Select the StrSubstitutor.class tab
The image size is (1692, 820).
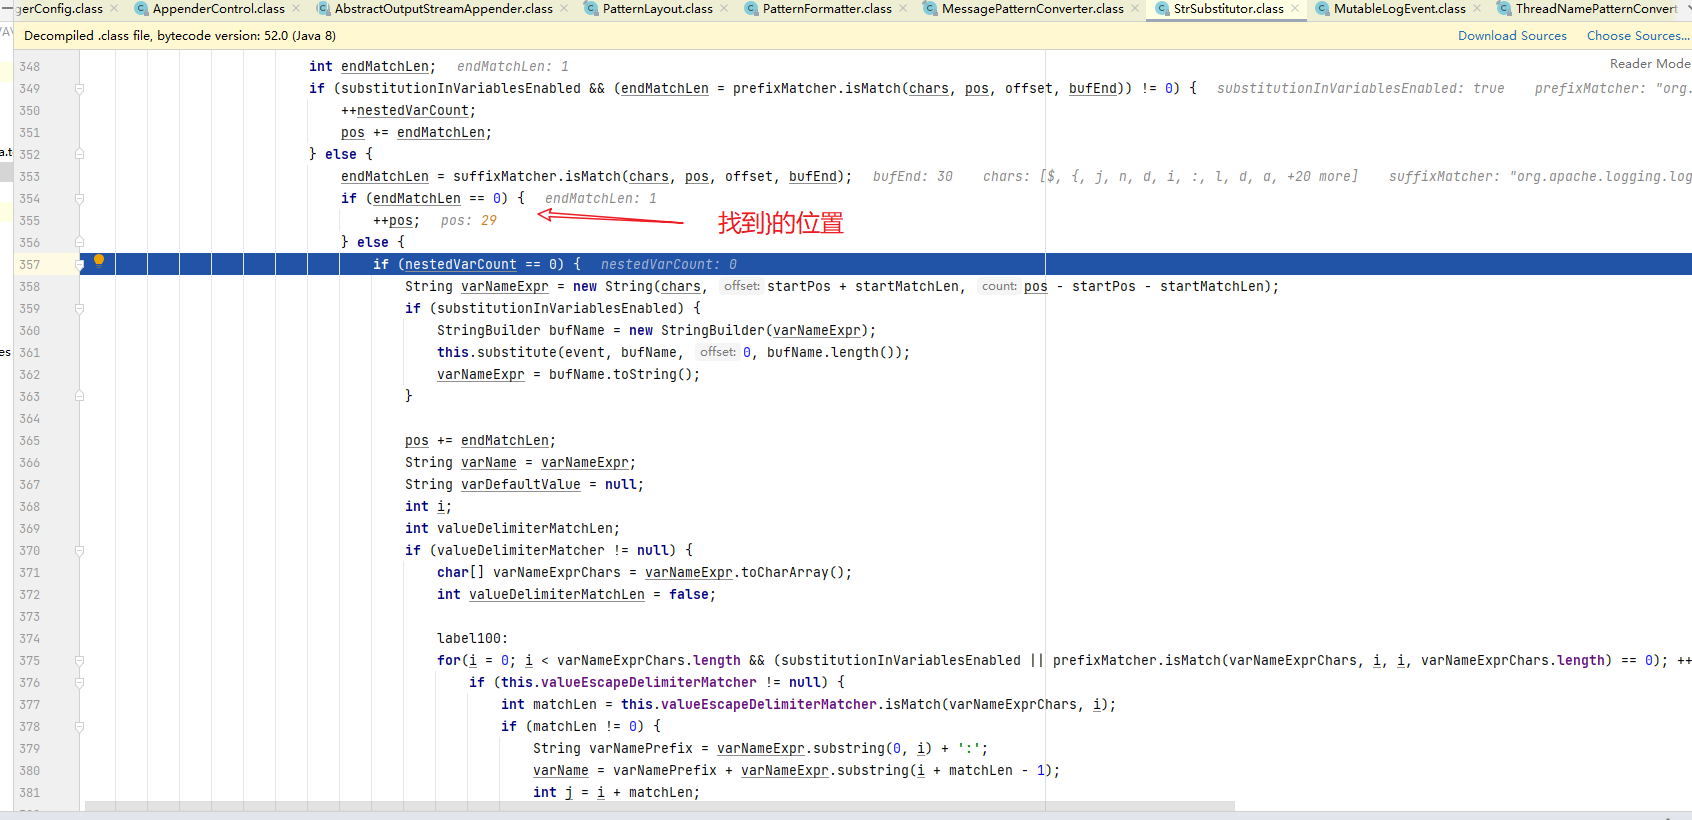pos(1228,9)
